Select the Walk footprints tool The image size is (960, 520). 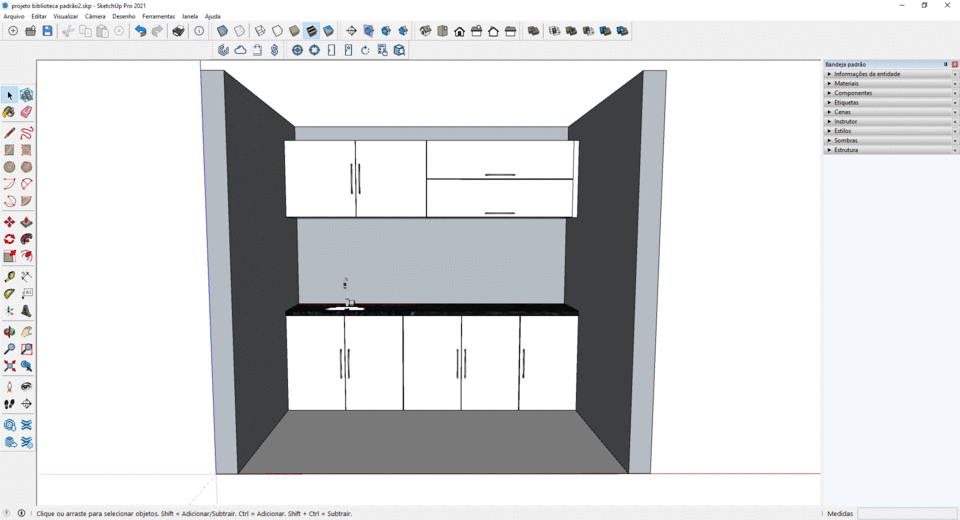(9, 404)
